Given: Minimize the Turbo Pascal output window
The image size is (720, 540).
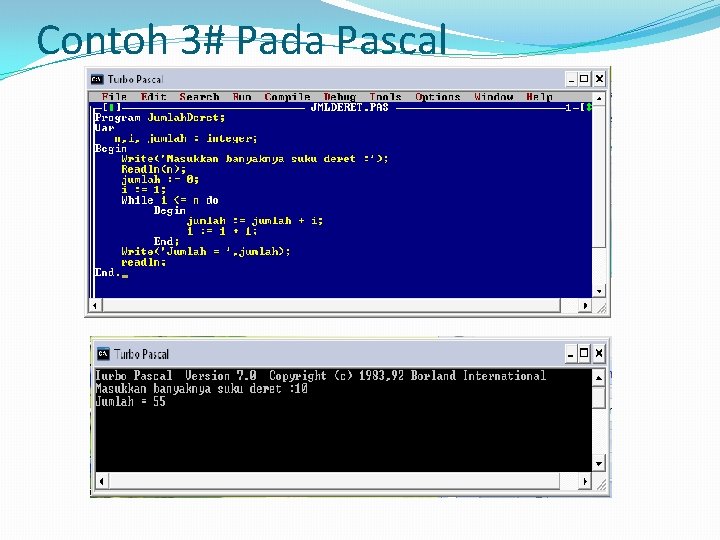Looking at the screenshot, I should (570, 354).
